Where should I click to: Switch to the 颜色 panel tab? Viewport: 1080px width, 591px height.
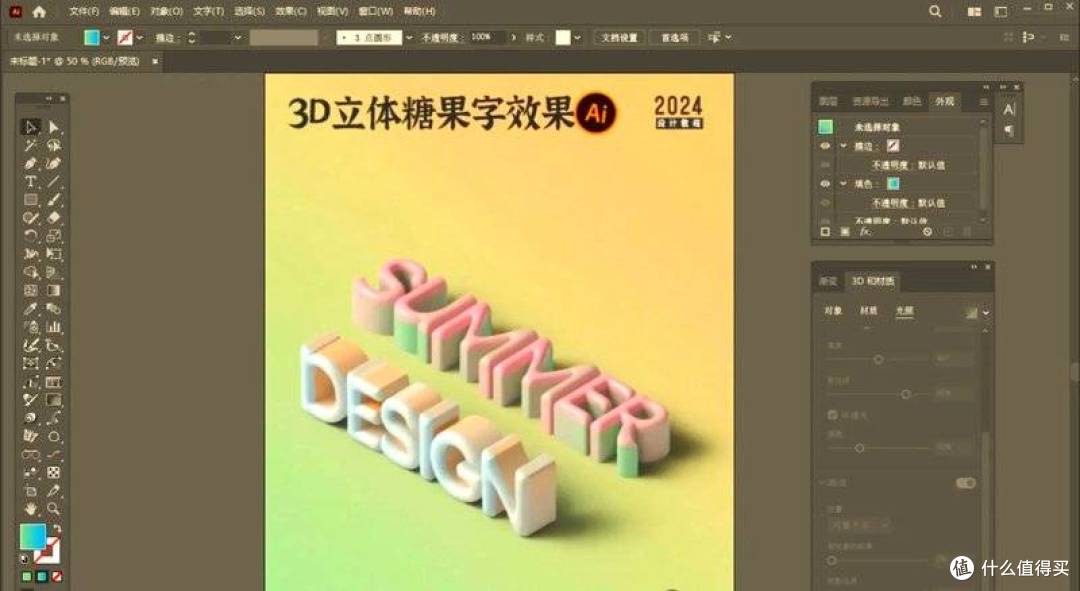912,101
